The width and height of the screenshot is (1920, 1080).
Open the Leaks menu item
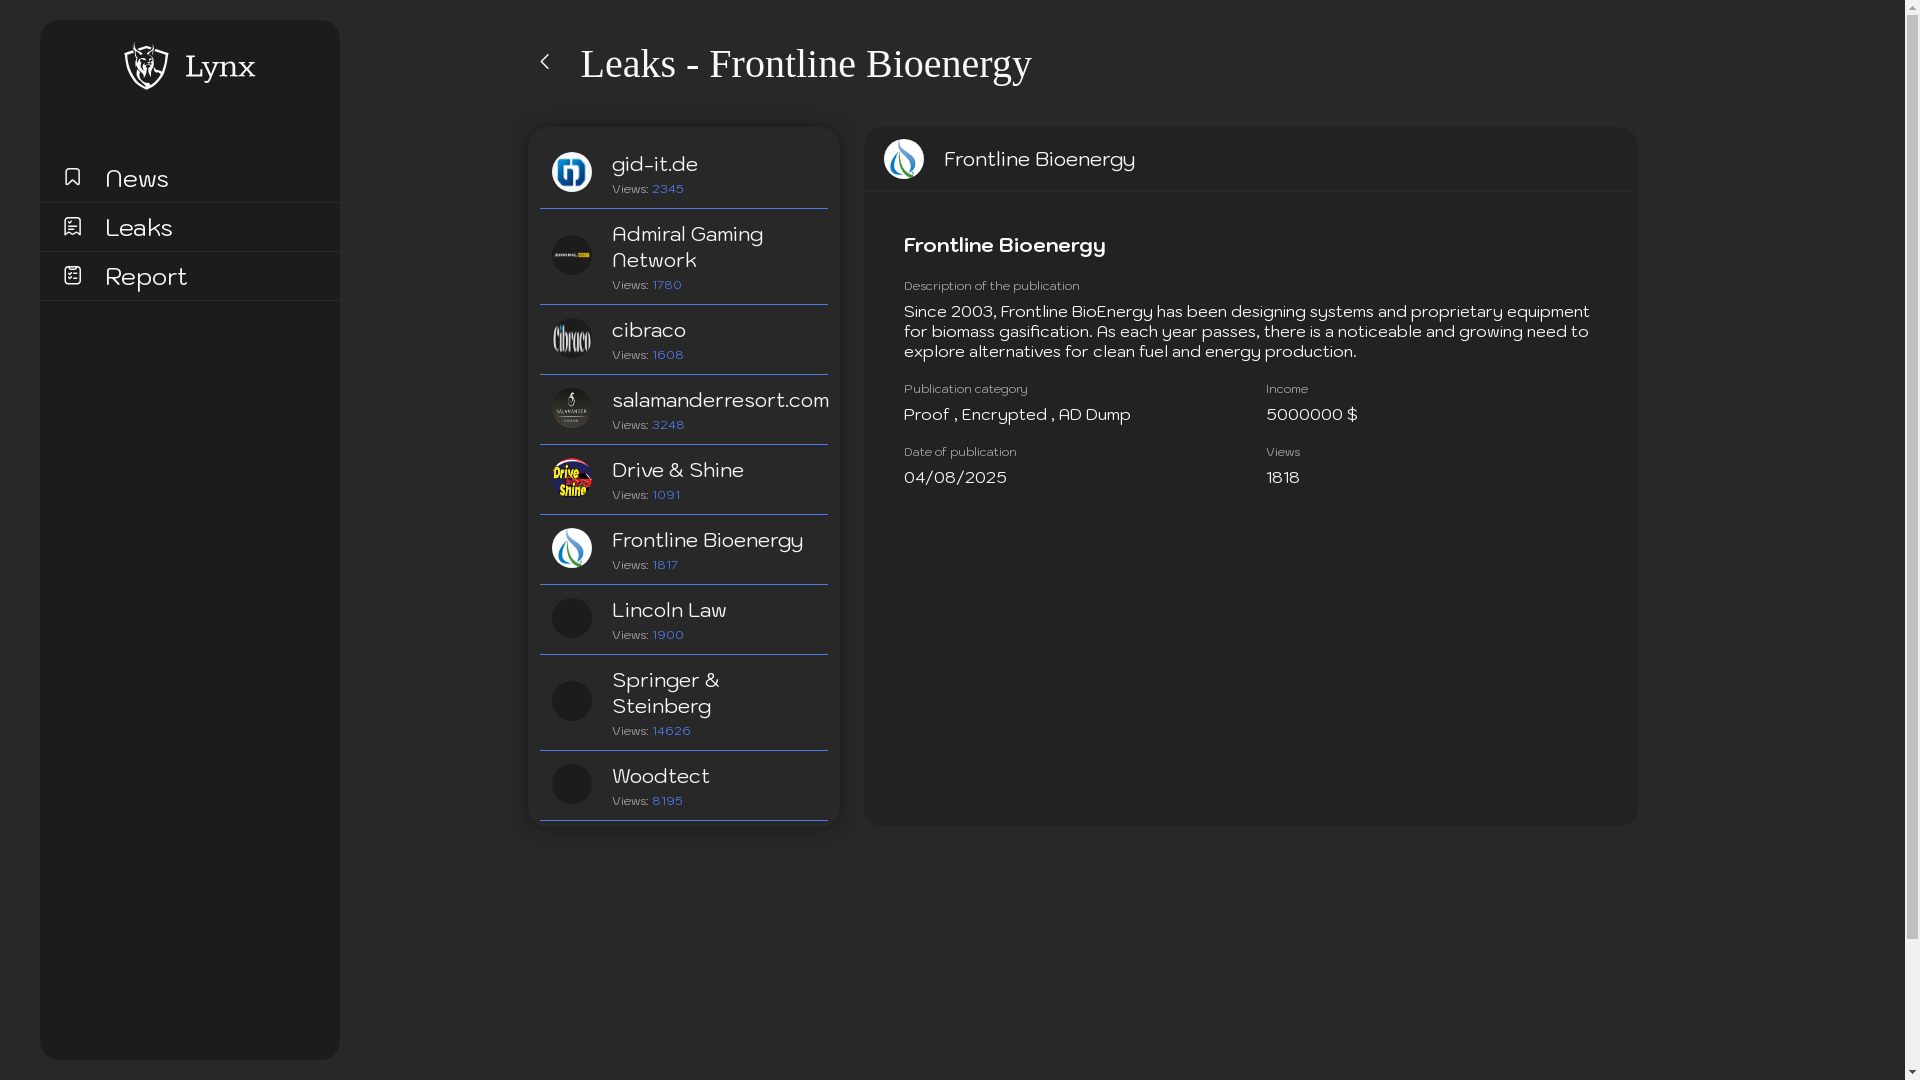click(x=139, y=228)
